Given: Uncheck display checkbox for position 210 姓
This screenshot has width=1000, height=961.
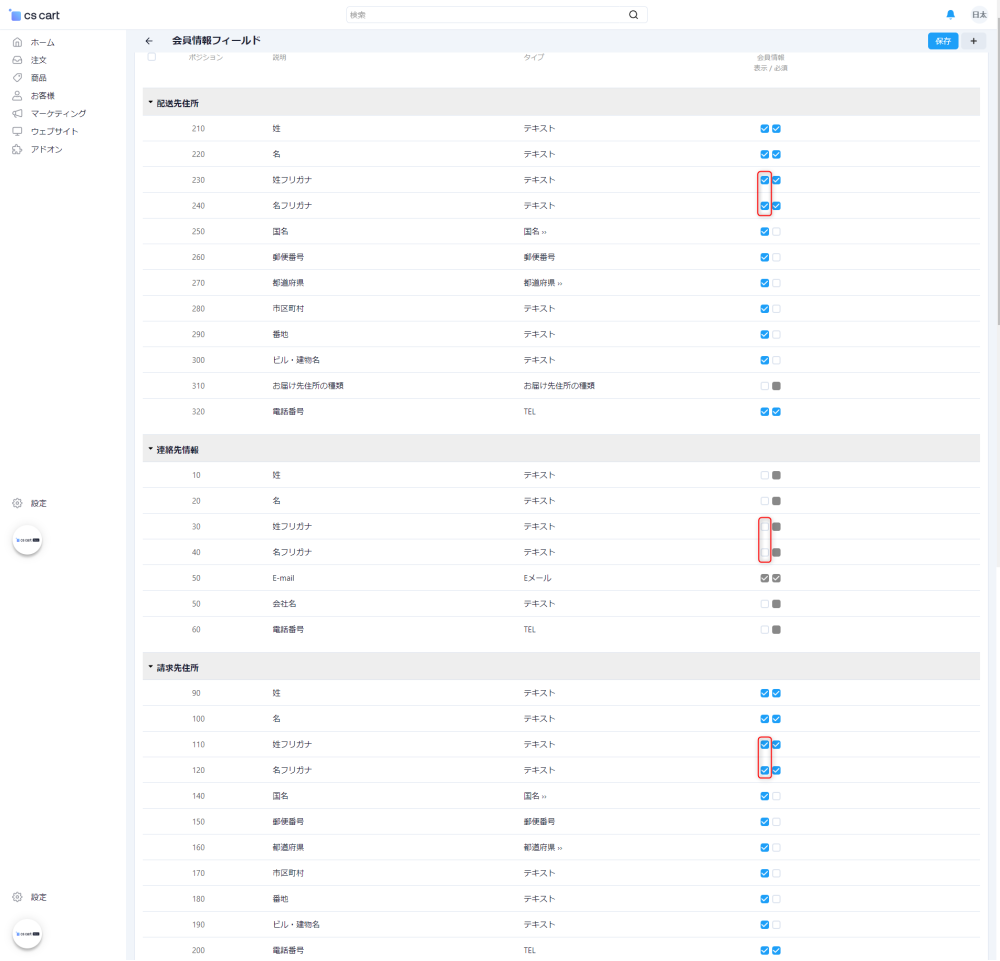Looking at the screenshot, I should coord(765,129).
